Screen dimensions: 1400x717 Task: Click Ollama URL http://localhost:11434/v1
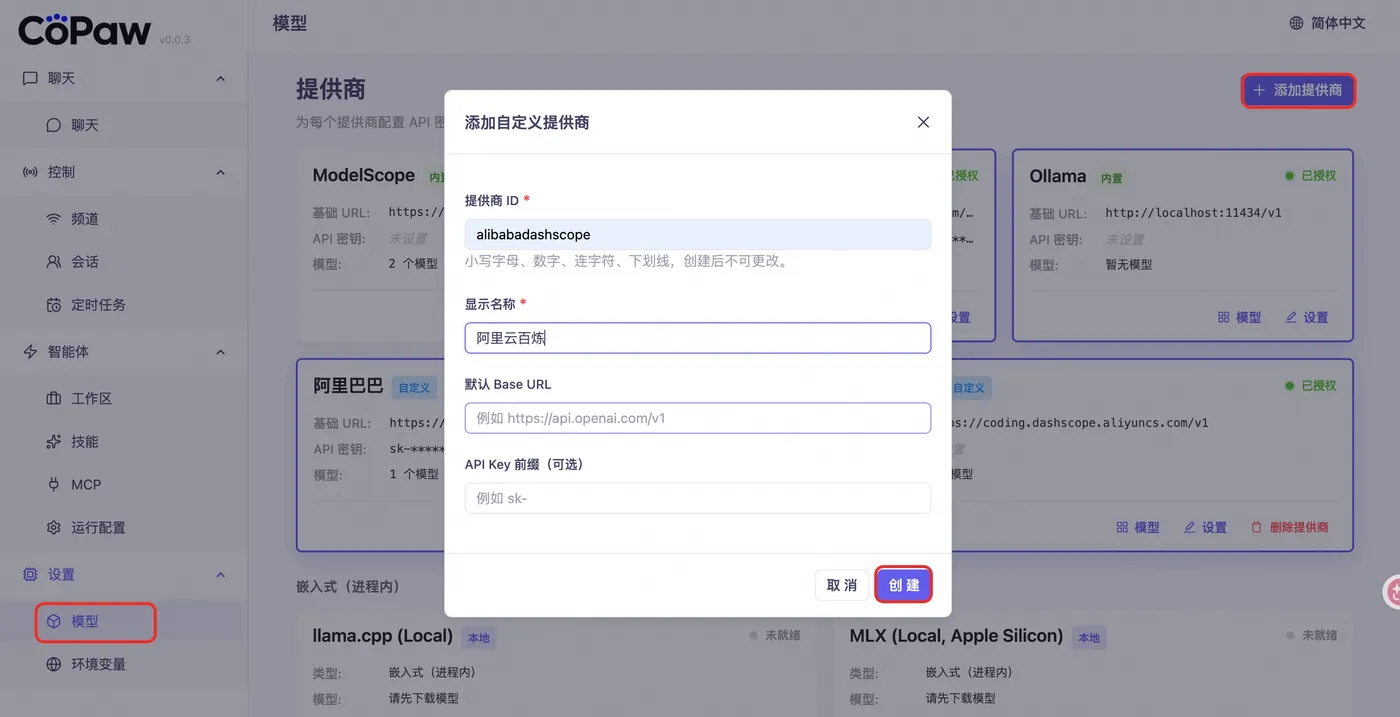coord(1193,213)
